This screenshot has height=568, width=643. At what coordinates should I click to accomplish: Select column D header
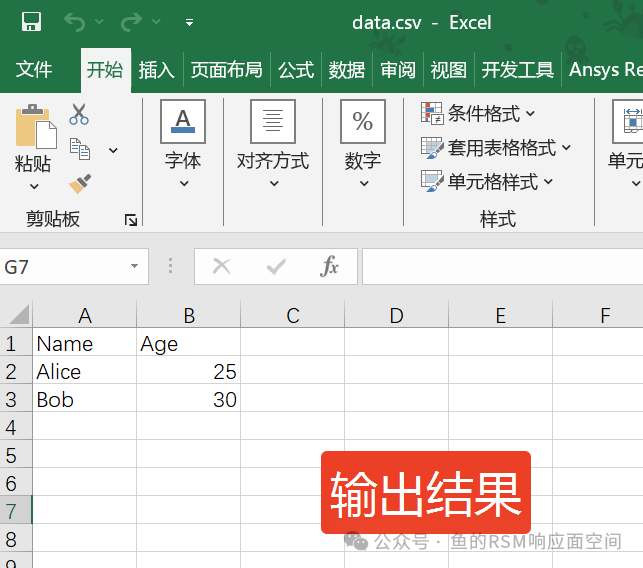tap(397, 315)
